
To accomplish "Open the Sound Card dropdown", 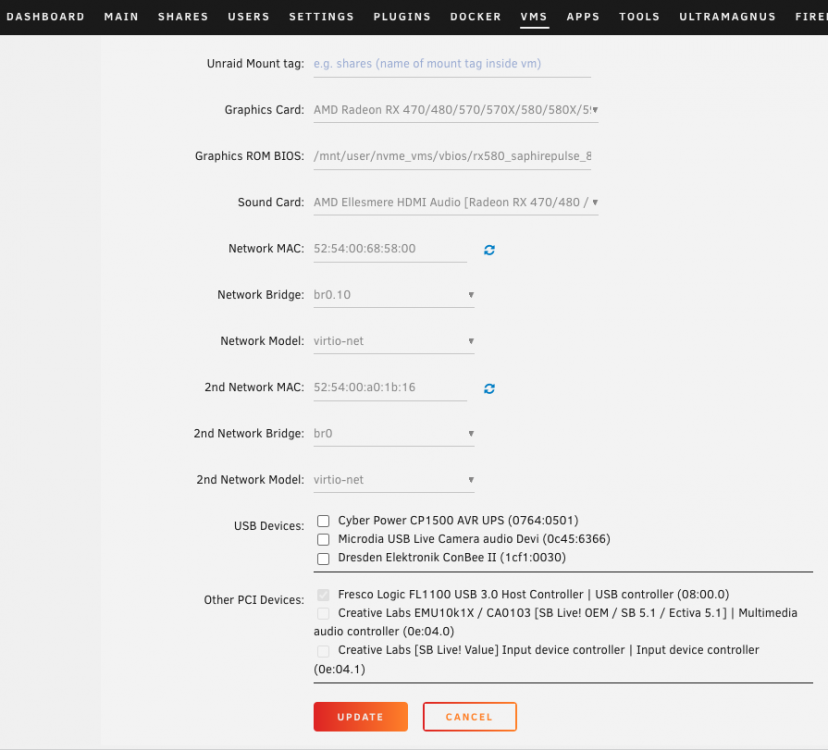I will (x=456, y=202).
